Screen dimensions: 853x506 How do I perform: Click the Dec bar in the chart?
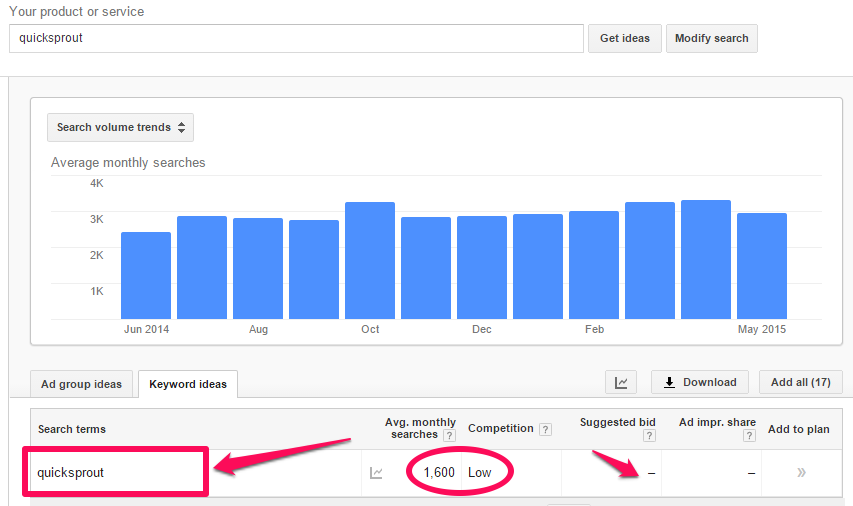(x=482, y=268)
